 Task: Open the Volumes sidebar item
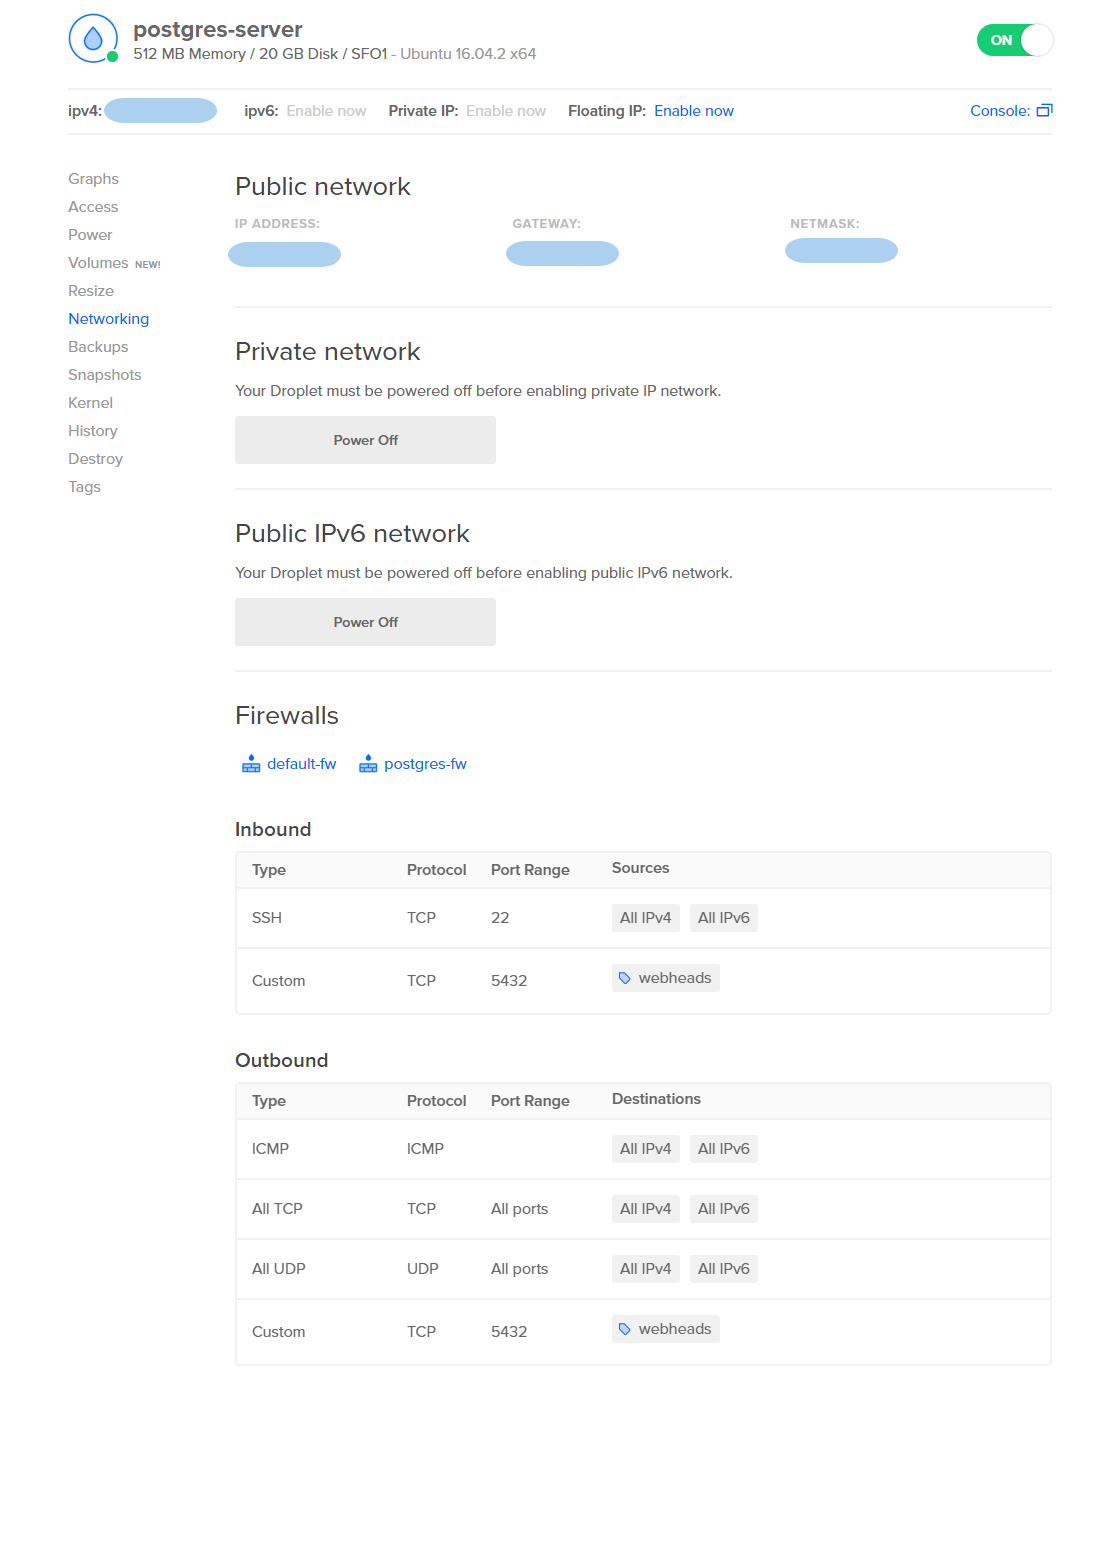click(98, 263)
